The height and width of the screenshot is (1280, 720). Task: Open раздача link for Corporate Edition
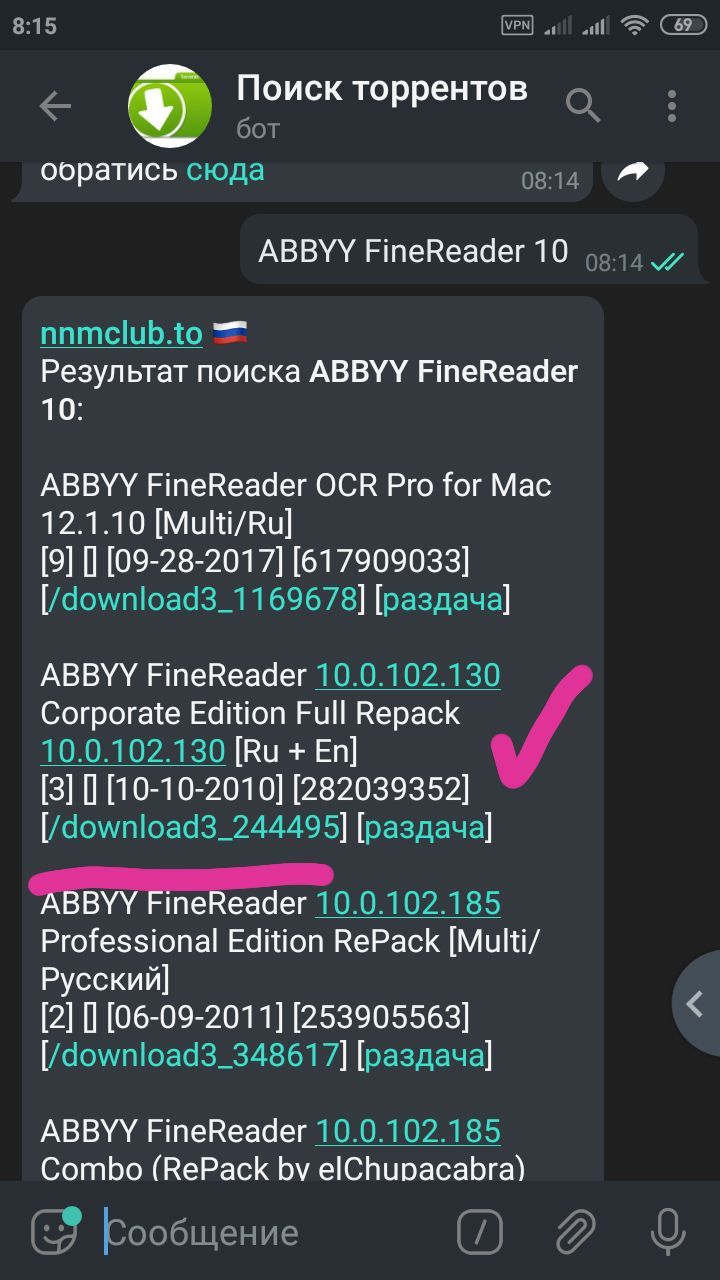pos(425,828)
